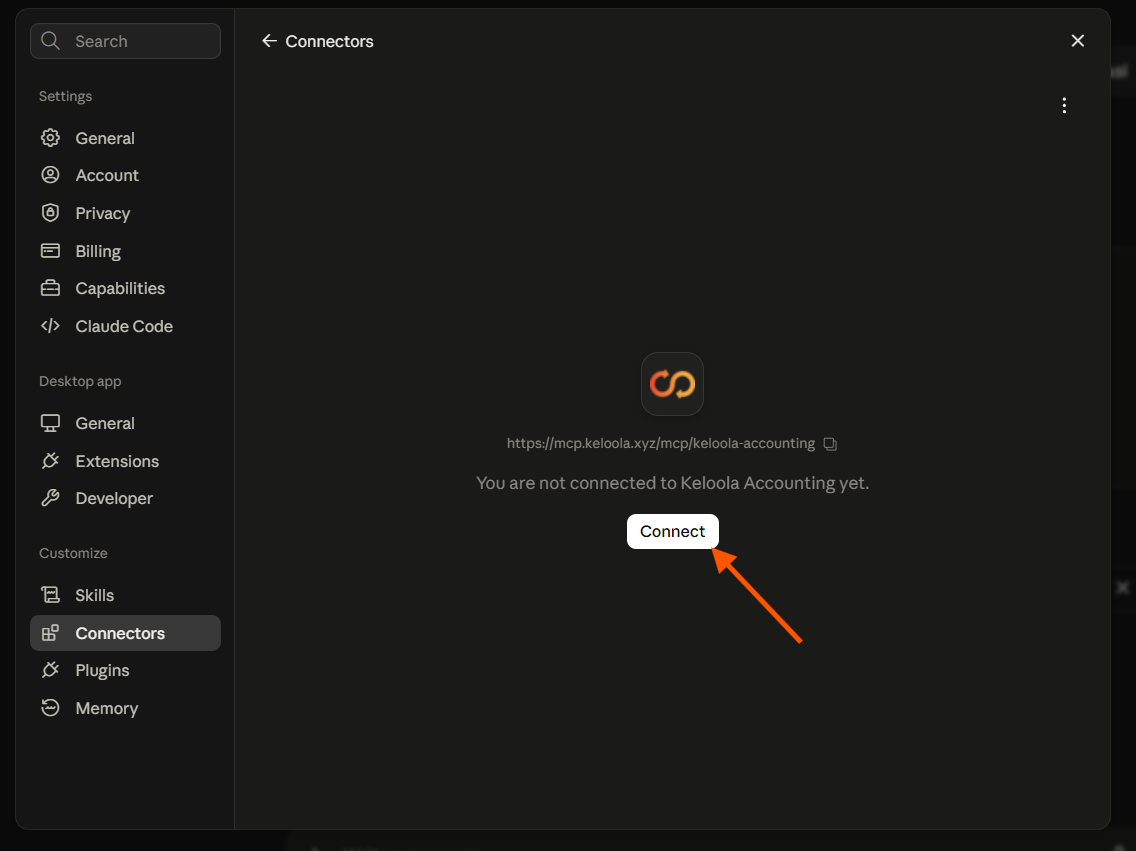Open Desktop app General settings
Screen dimensions: 1136x851
pyautogui.click(x=125, y=424)
